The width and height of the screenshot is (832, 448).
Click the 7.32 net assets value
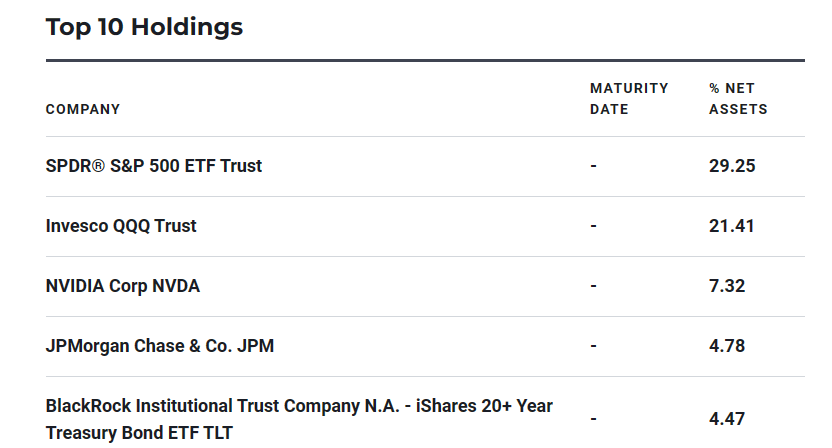[x=727, y=286]
